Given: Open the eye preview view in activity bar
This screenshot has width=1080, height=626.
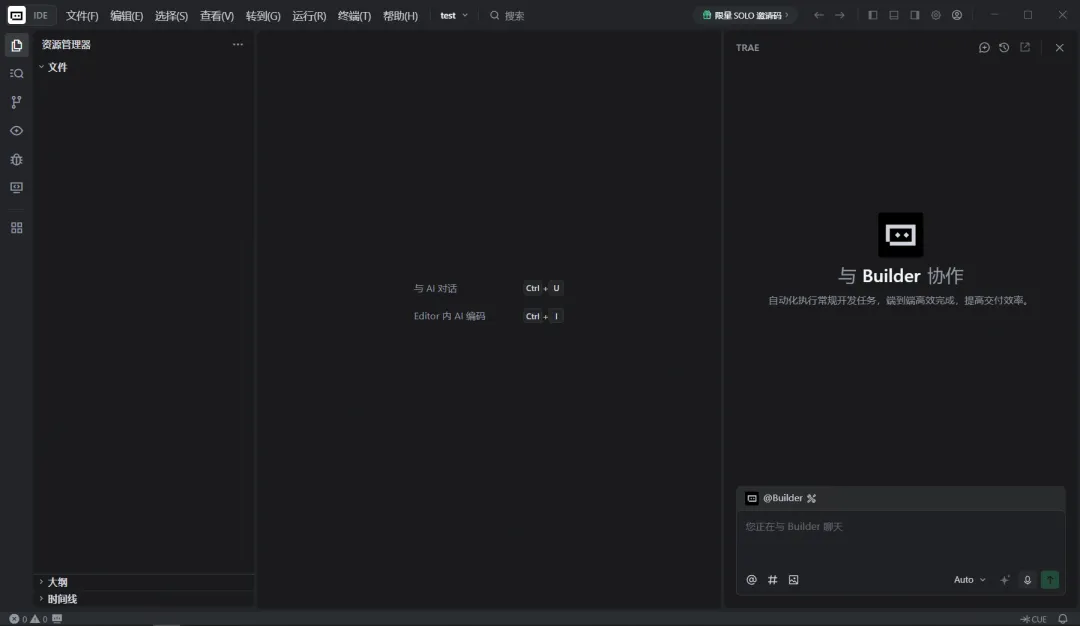Looking at the screenshot, I should click(17, 131).
